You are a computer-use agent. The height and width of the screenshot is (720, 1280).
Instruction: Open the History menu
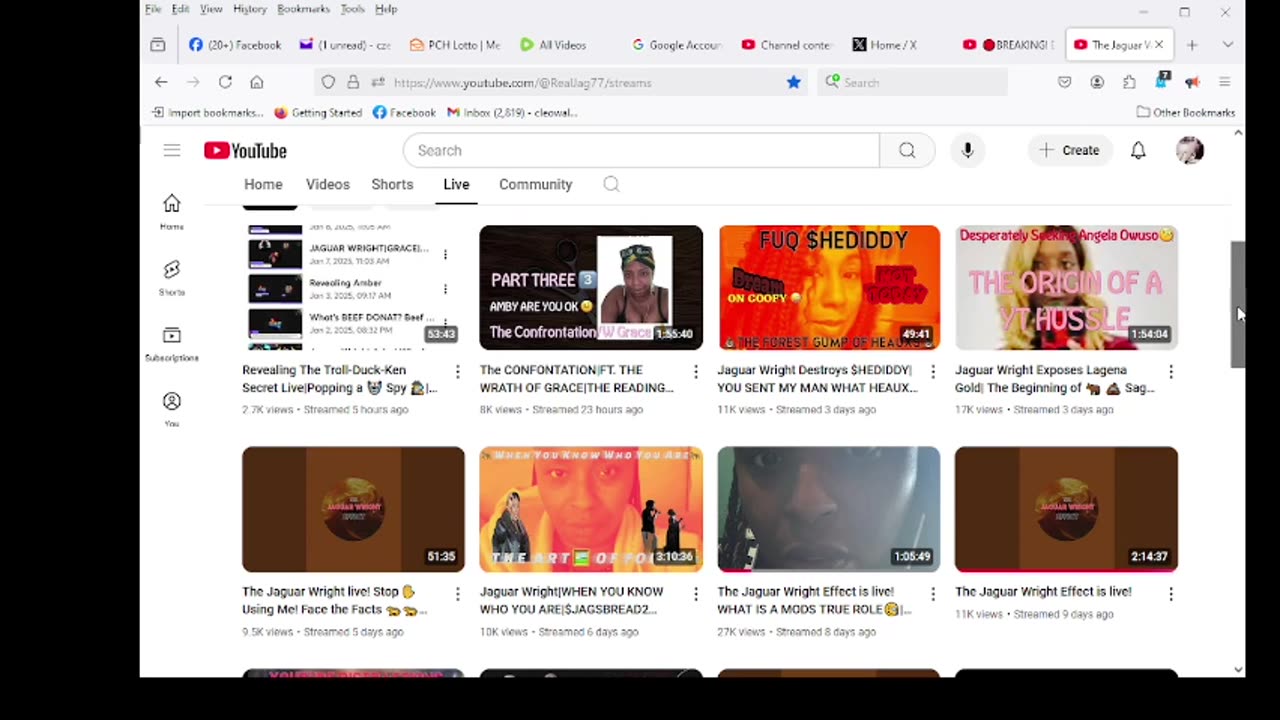pos(250,9)
